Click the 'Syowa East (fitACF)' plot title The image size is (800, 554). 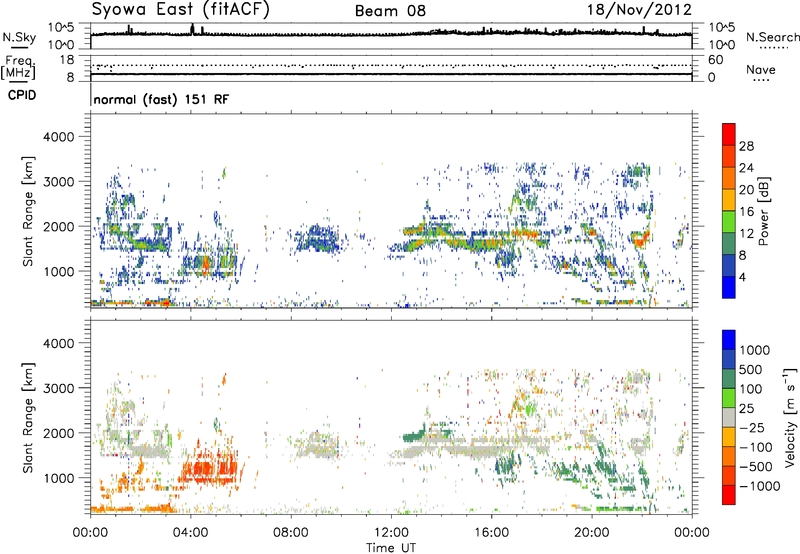(x=180, y=9)
